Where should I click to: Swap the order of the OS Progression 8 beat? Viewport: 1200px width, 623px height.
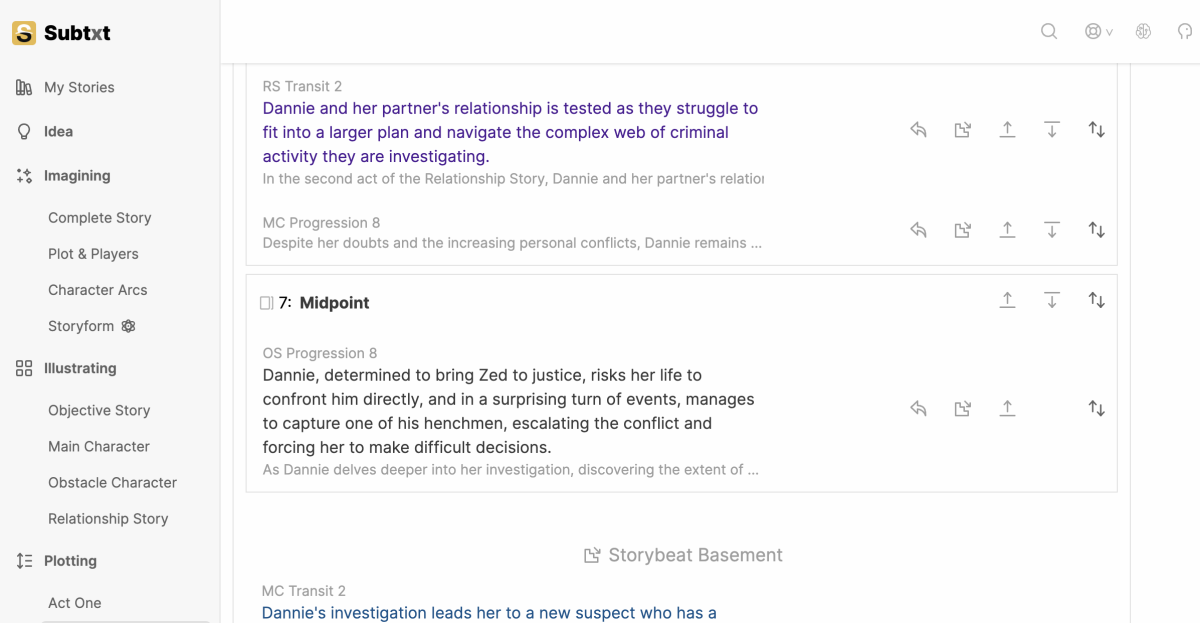pos(1096,408)
